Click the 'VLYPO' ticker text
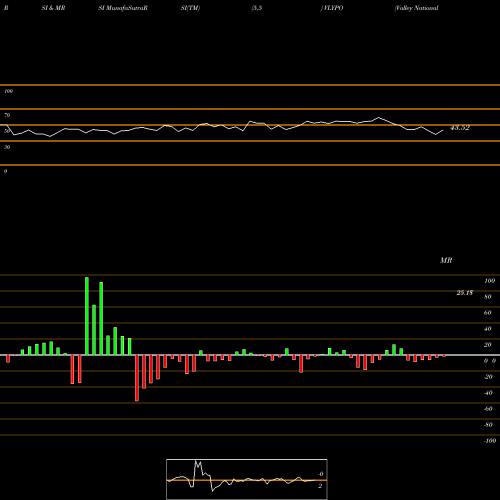Viewport: 500px width, 500px height. click(333, 8)
